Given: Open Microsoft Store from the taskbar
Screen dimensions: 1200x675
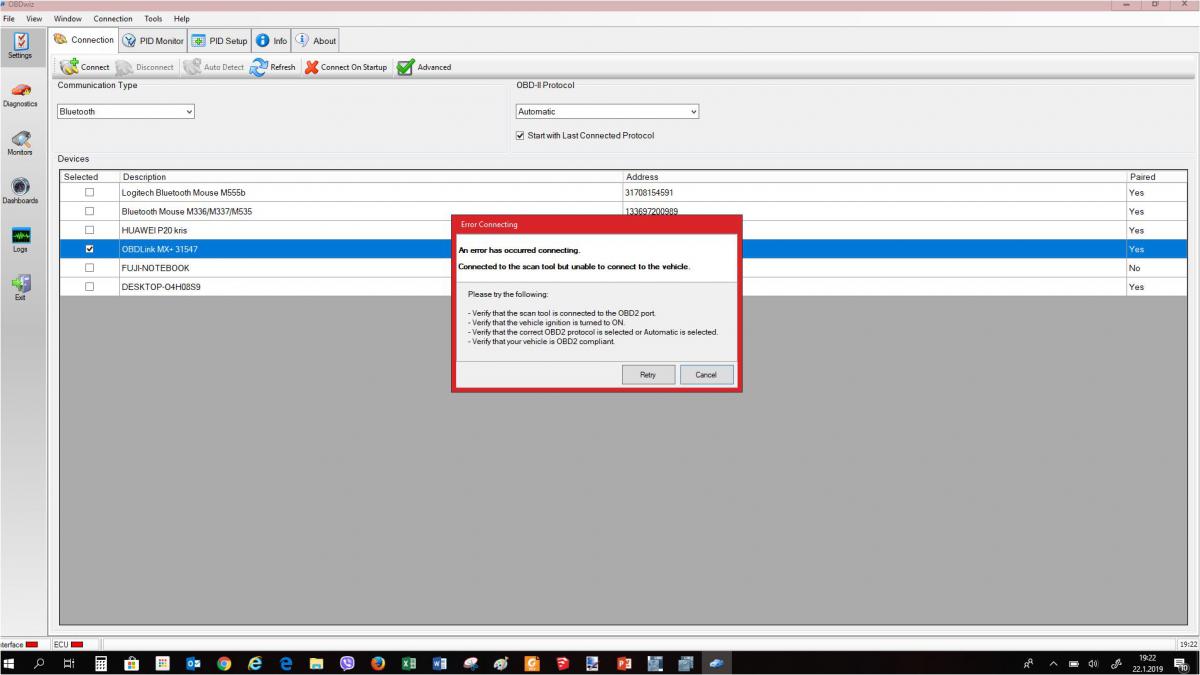Looking at the screenshot, I should 131,663.
